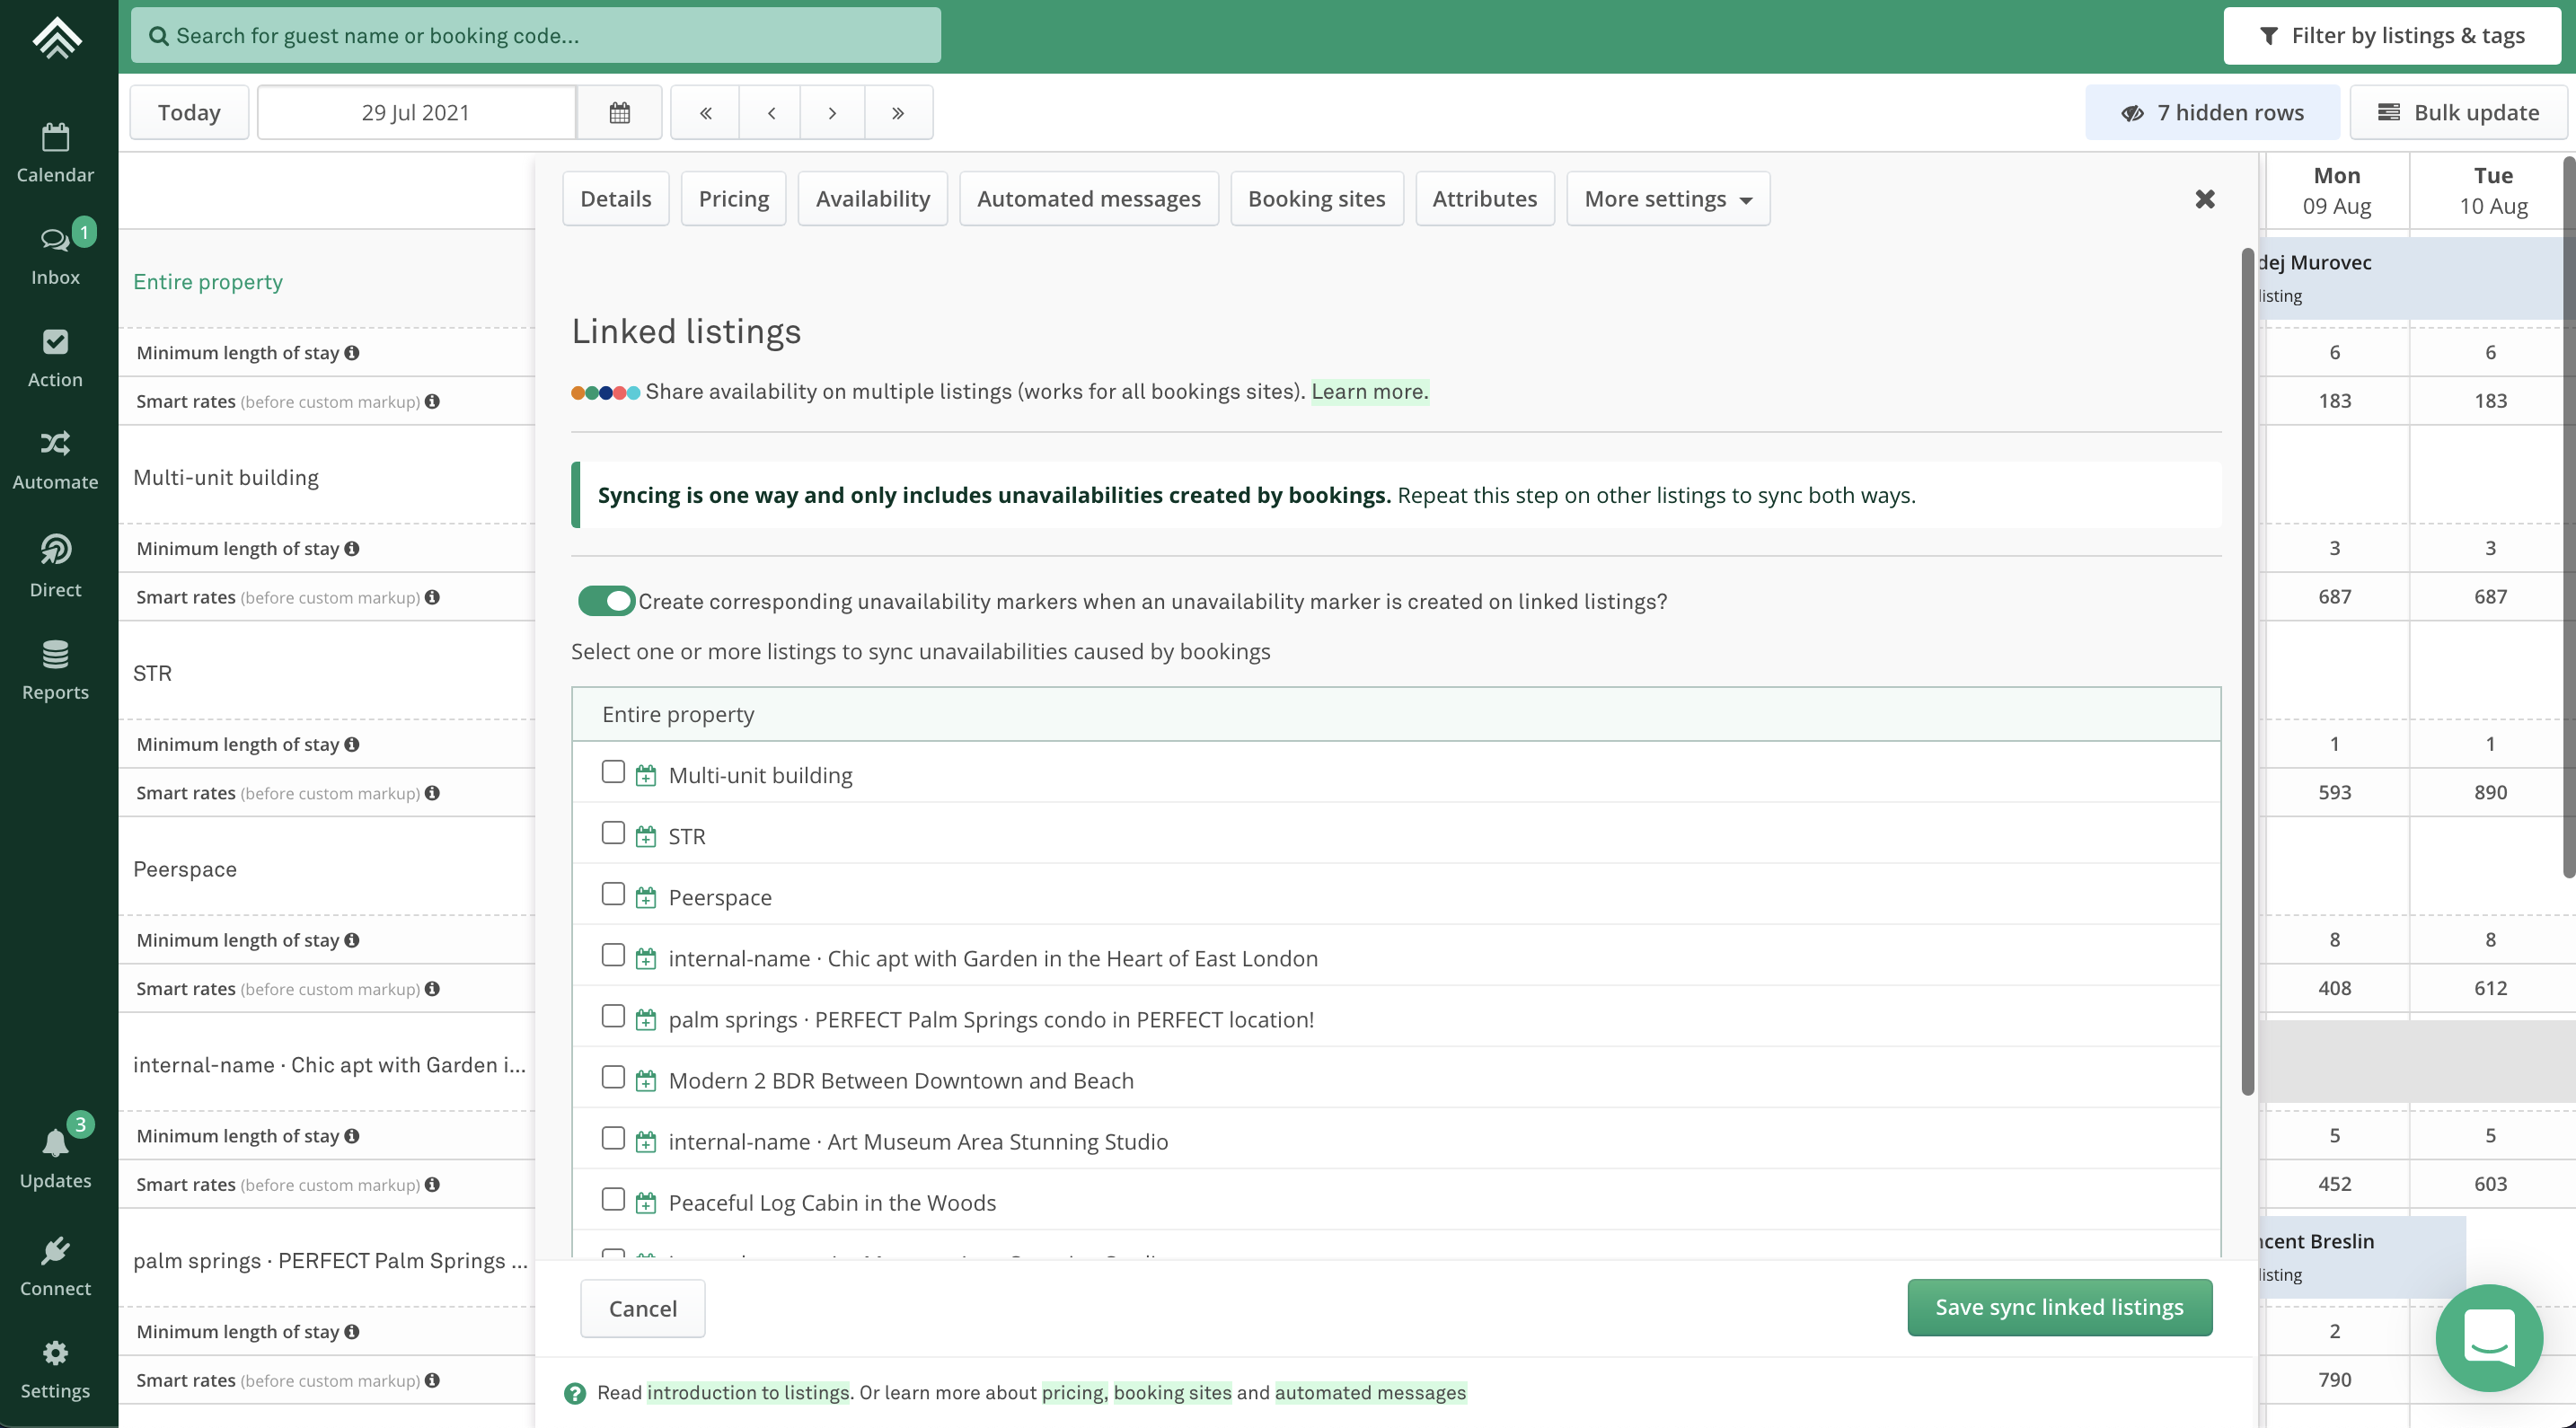Switch to the Pricing tab
The width and height of the screenshot is (2576, 1428).
(x=733, y=199)
